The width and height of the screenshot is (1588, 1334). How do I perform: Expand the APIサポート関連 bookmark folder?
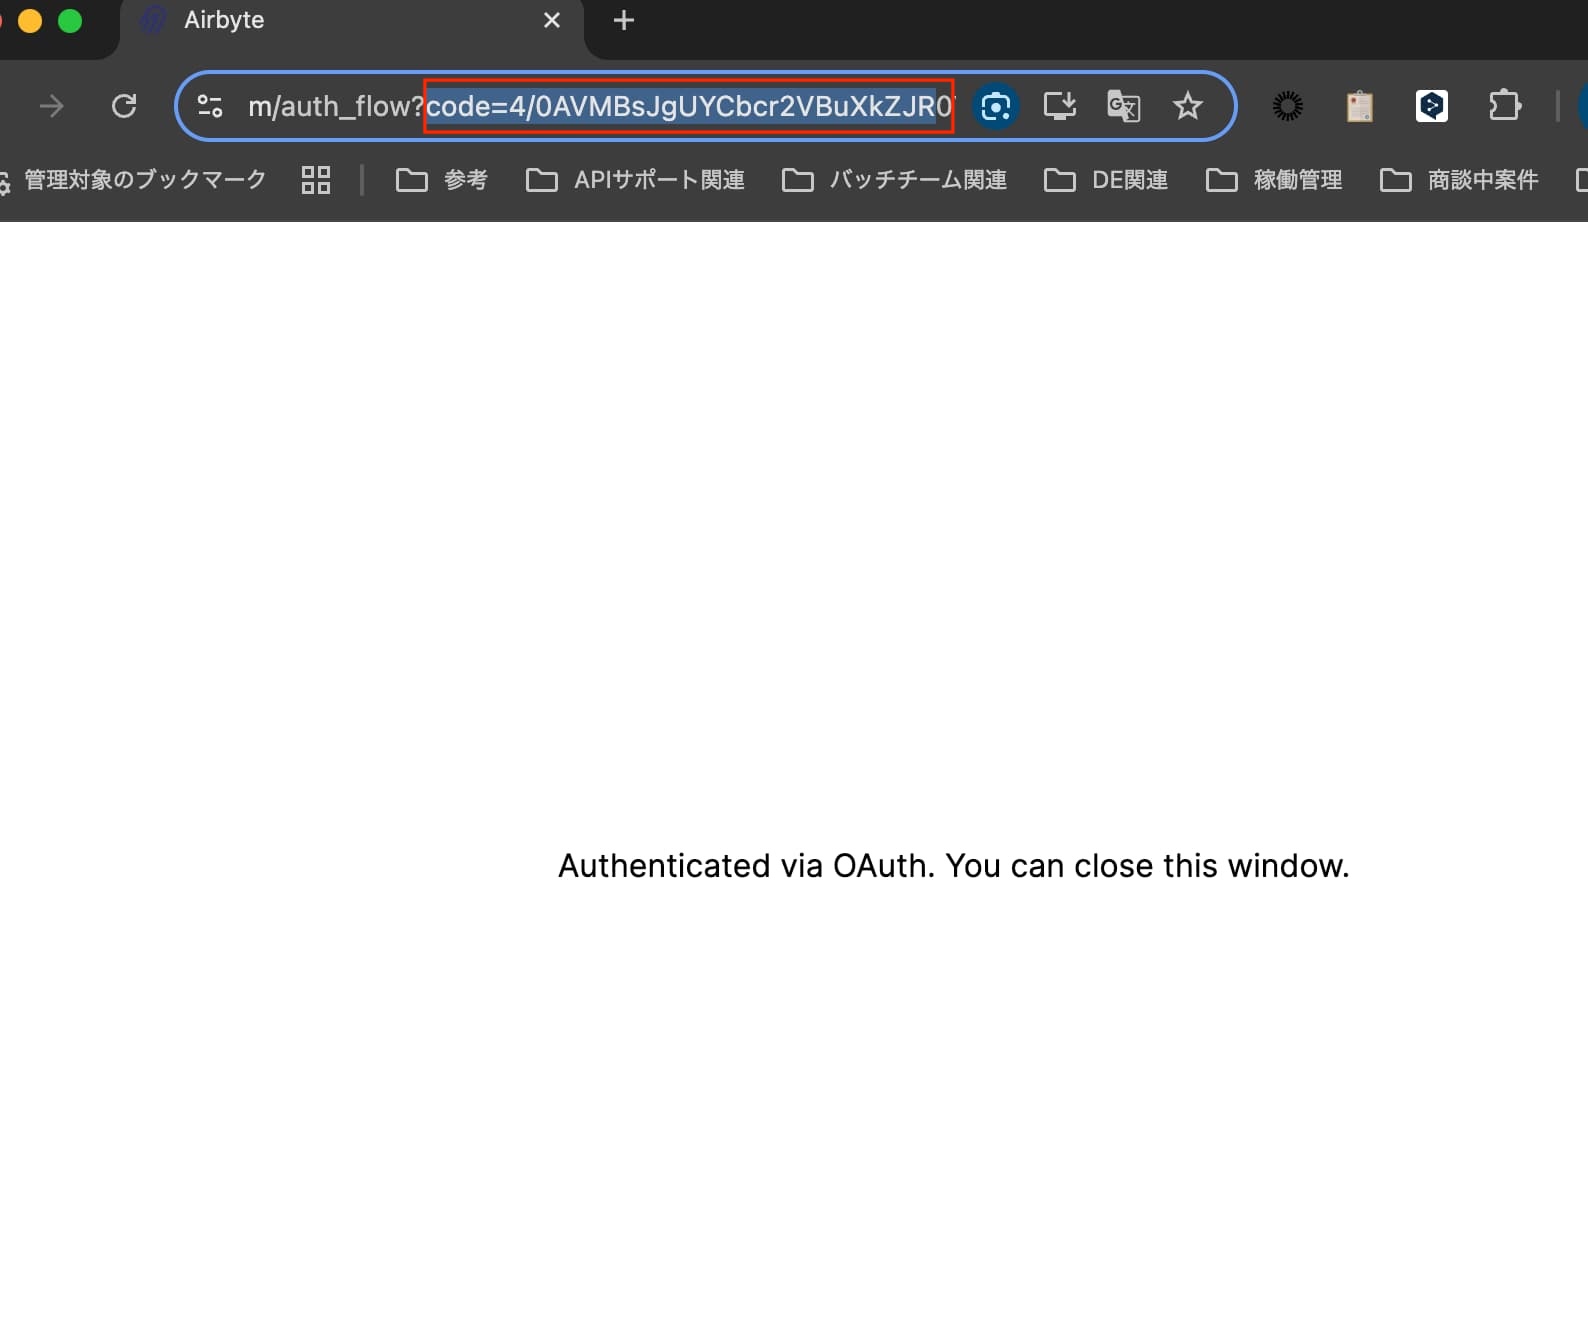635,180
